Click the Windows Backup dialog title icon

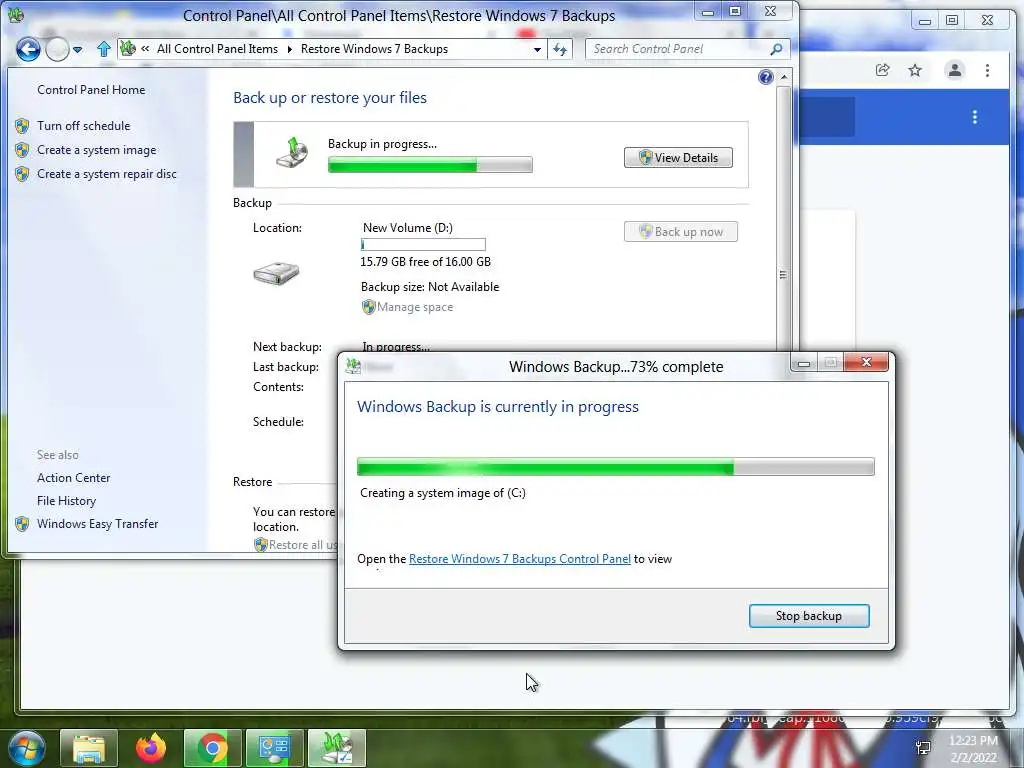point(353,366)
